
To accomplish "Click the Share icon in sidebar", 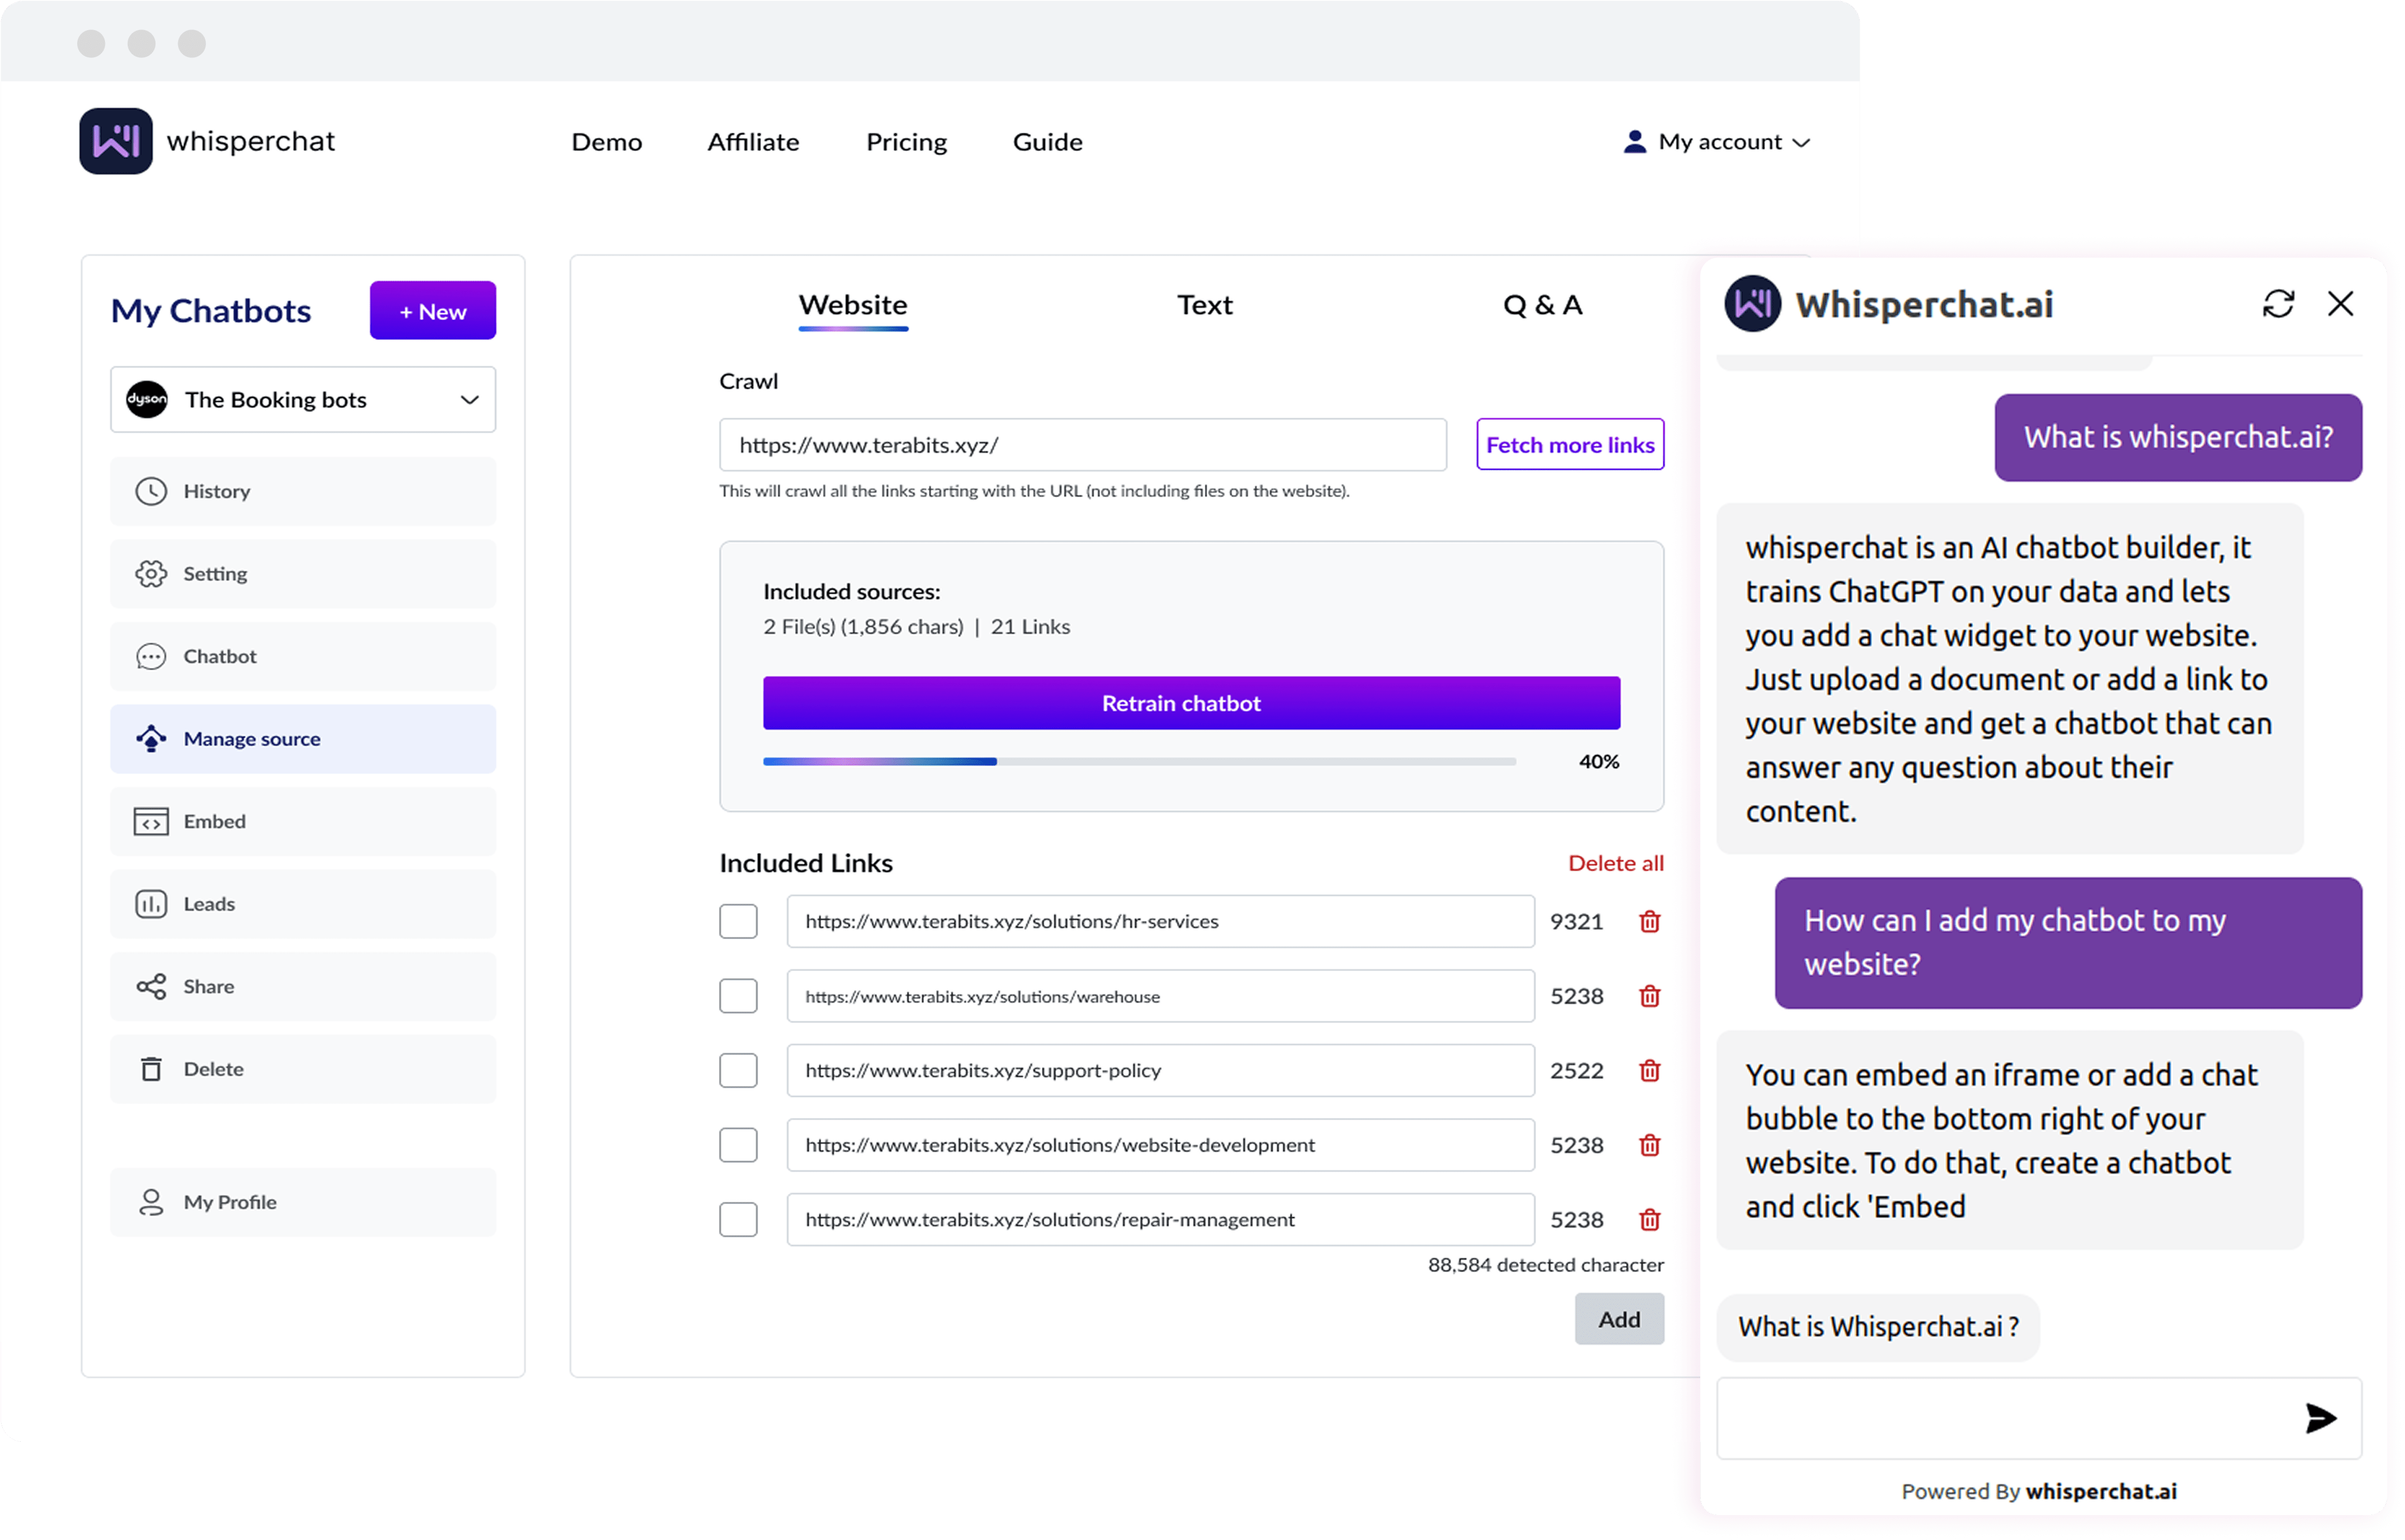I will 152,986.
